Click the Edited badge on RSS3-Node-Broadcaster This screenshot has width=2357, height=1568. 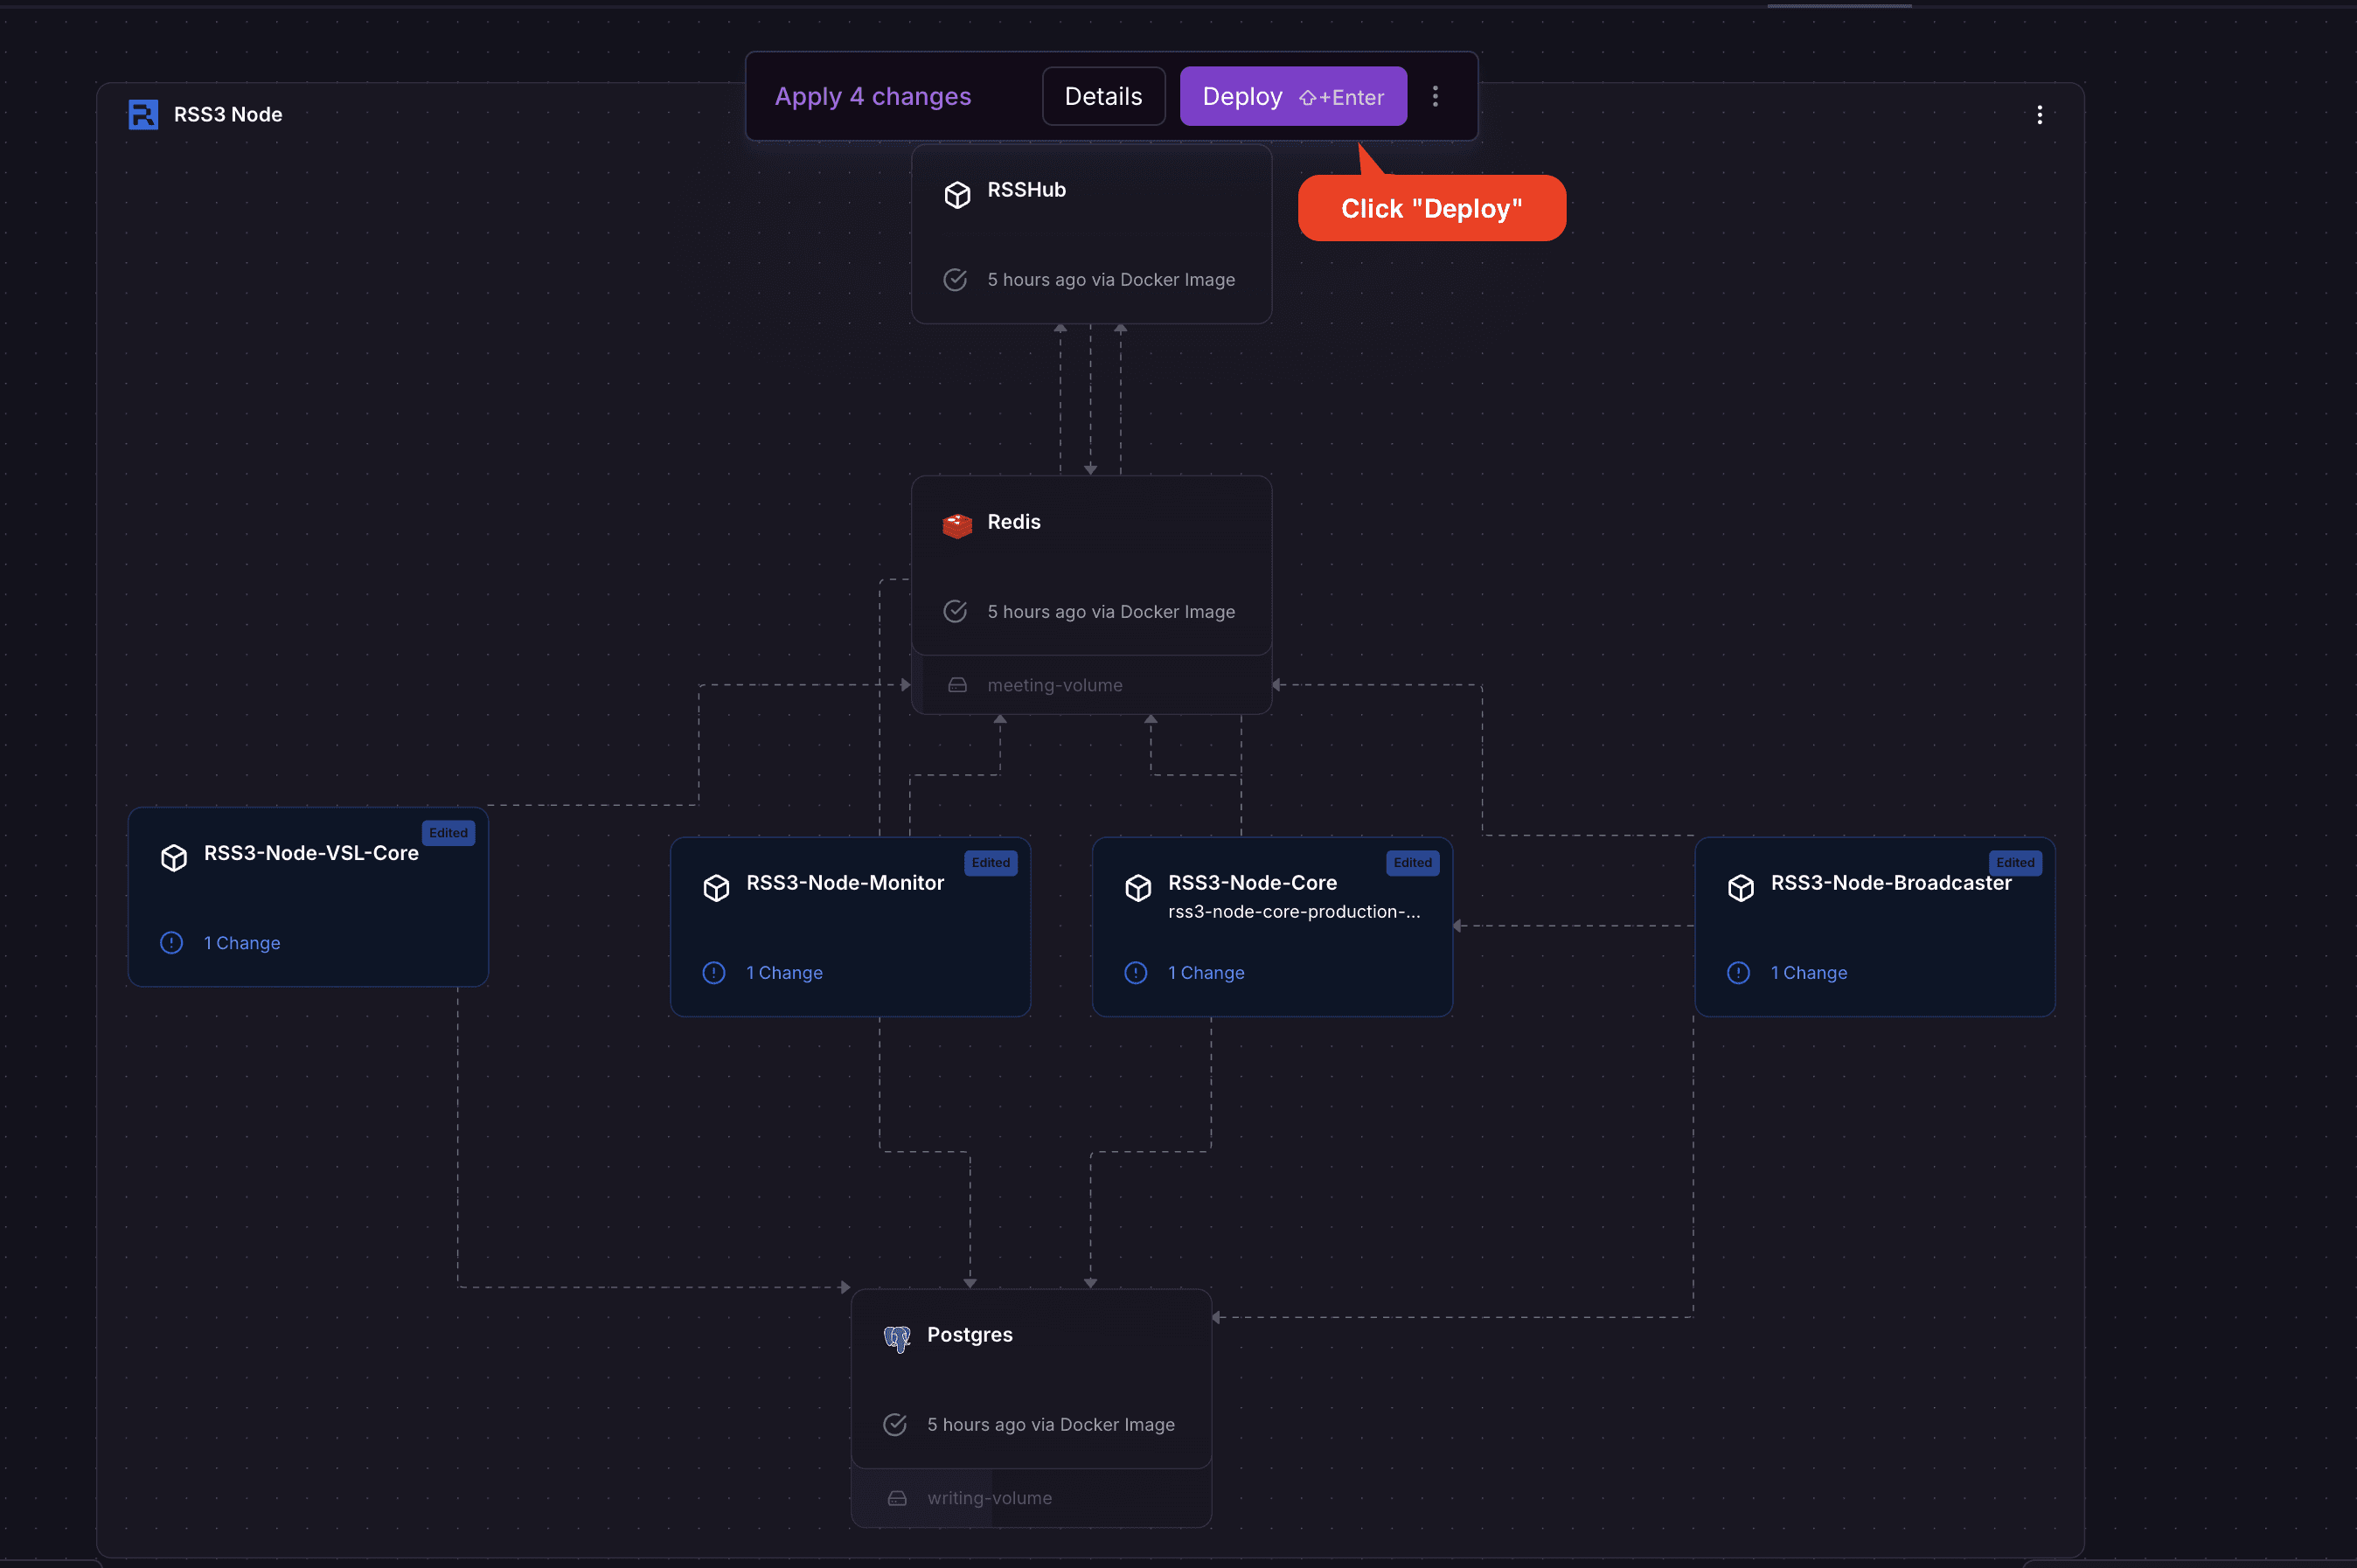2015,863
